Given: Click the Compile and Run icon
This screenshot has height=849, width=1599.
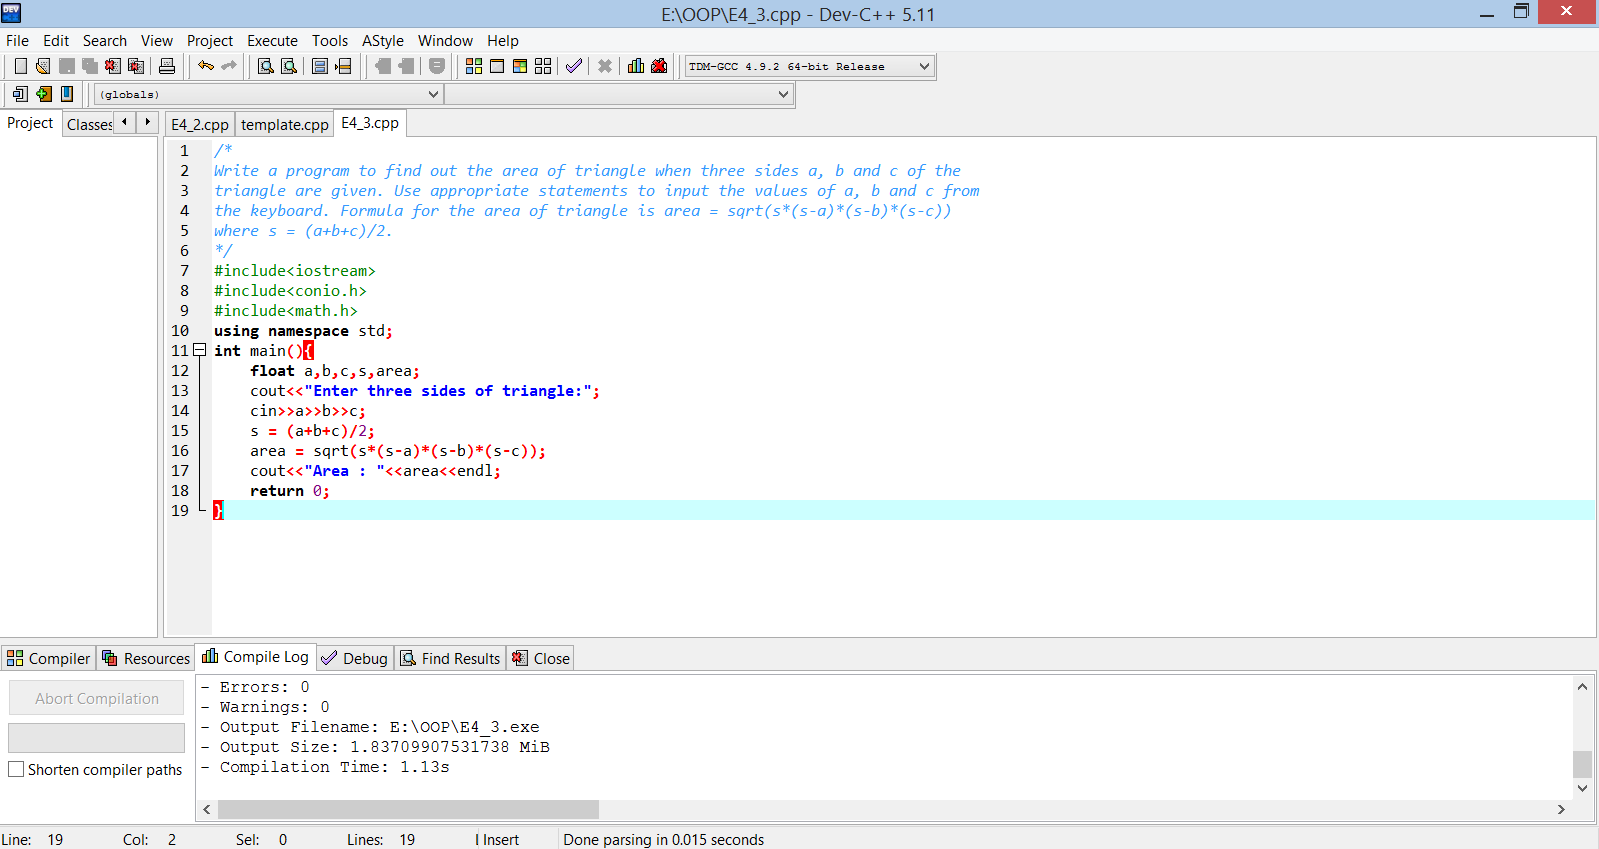Looking at the screenshot, I should click(x=520, y=66).
